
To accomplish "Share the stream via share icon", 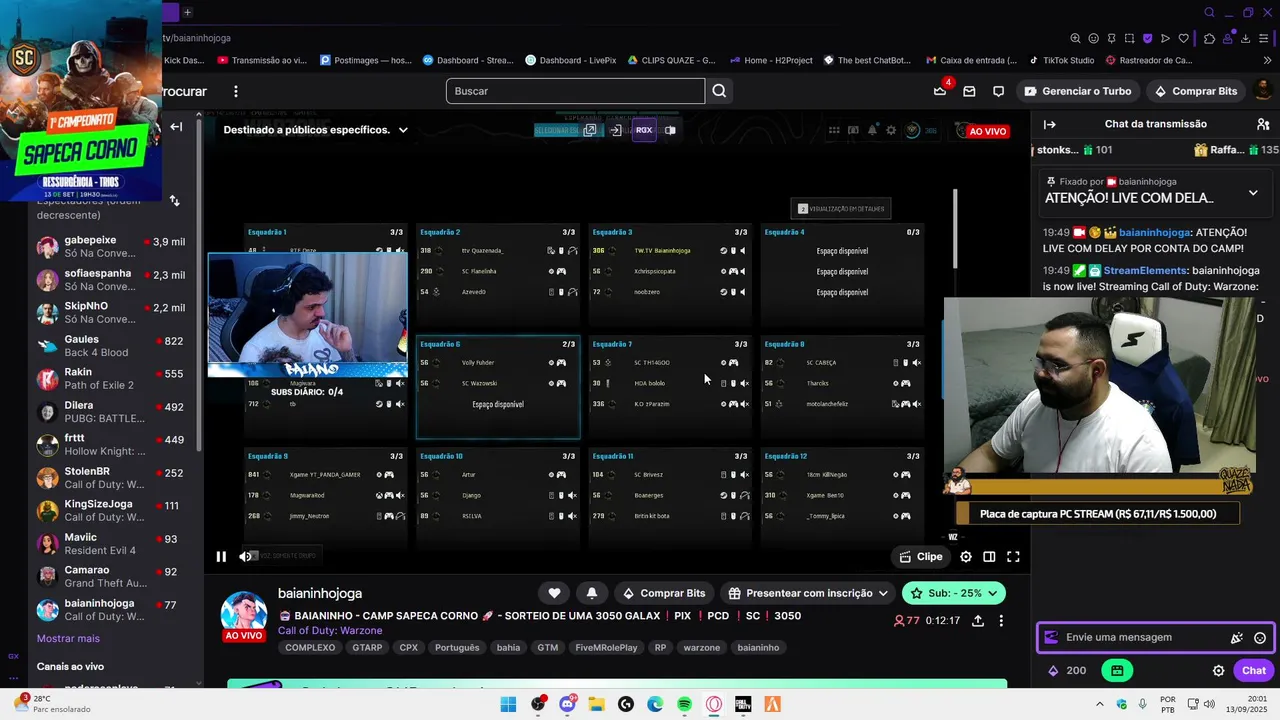I will 978,620.
